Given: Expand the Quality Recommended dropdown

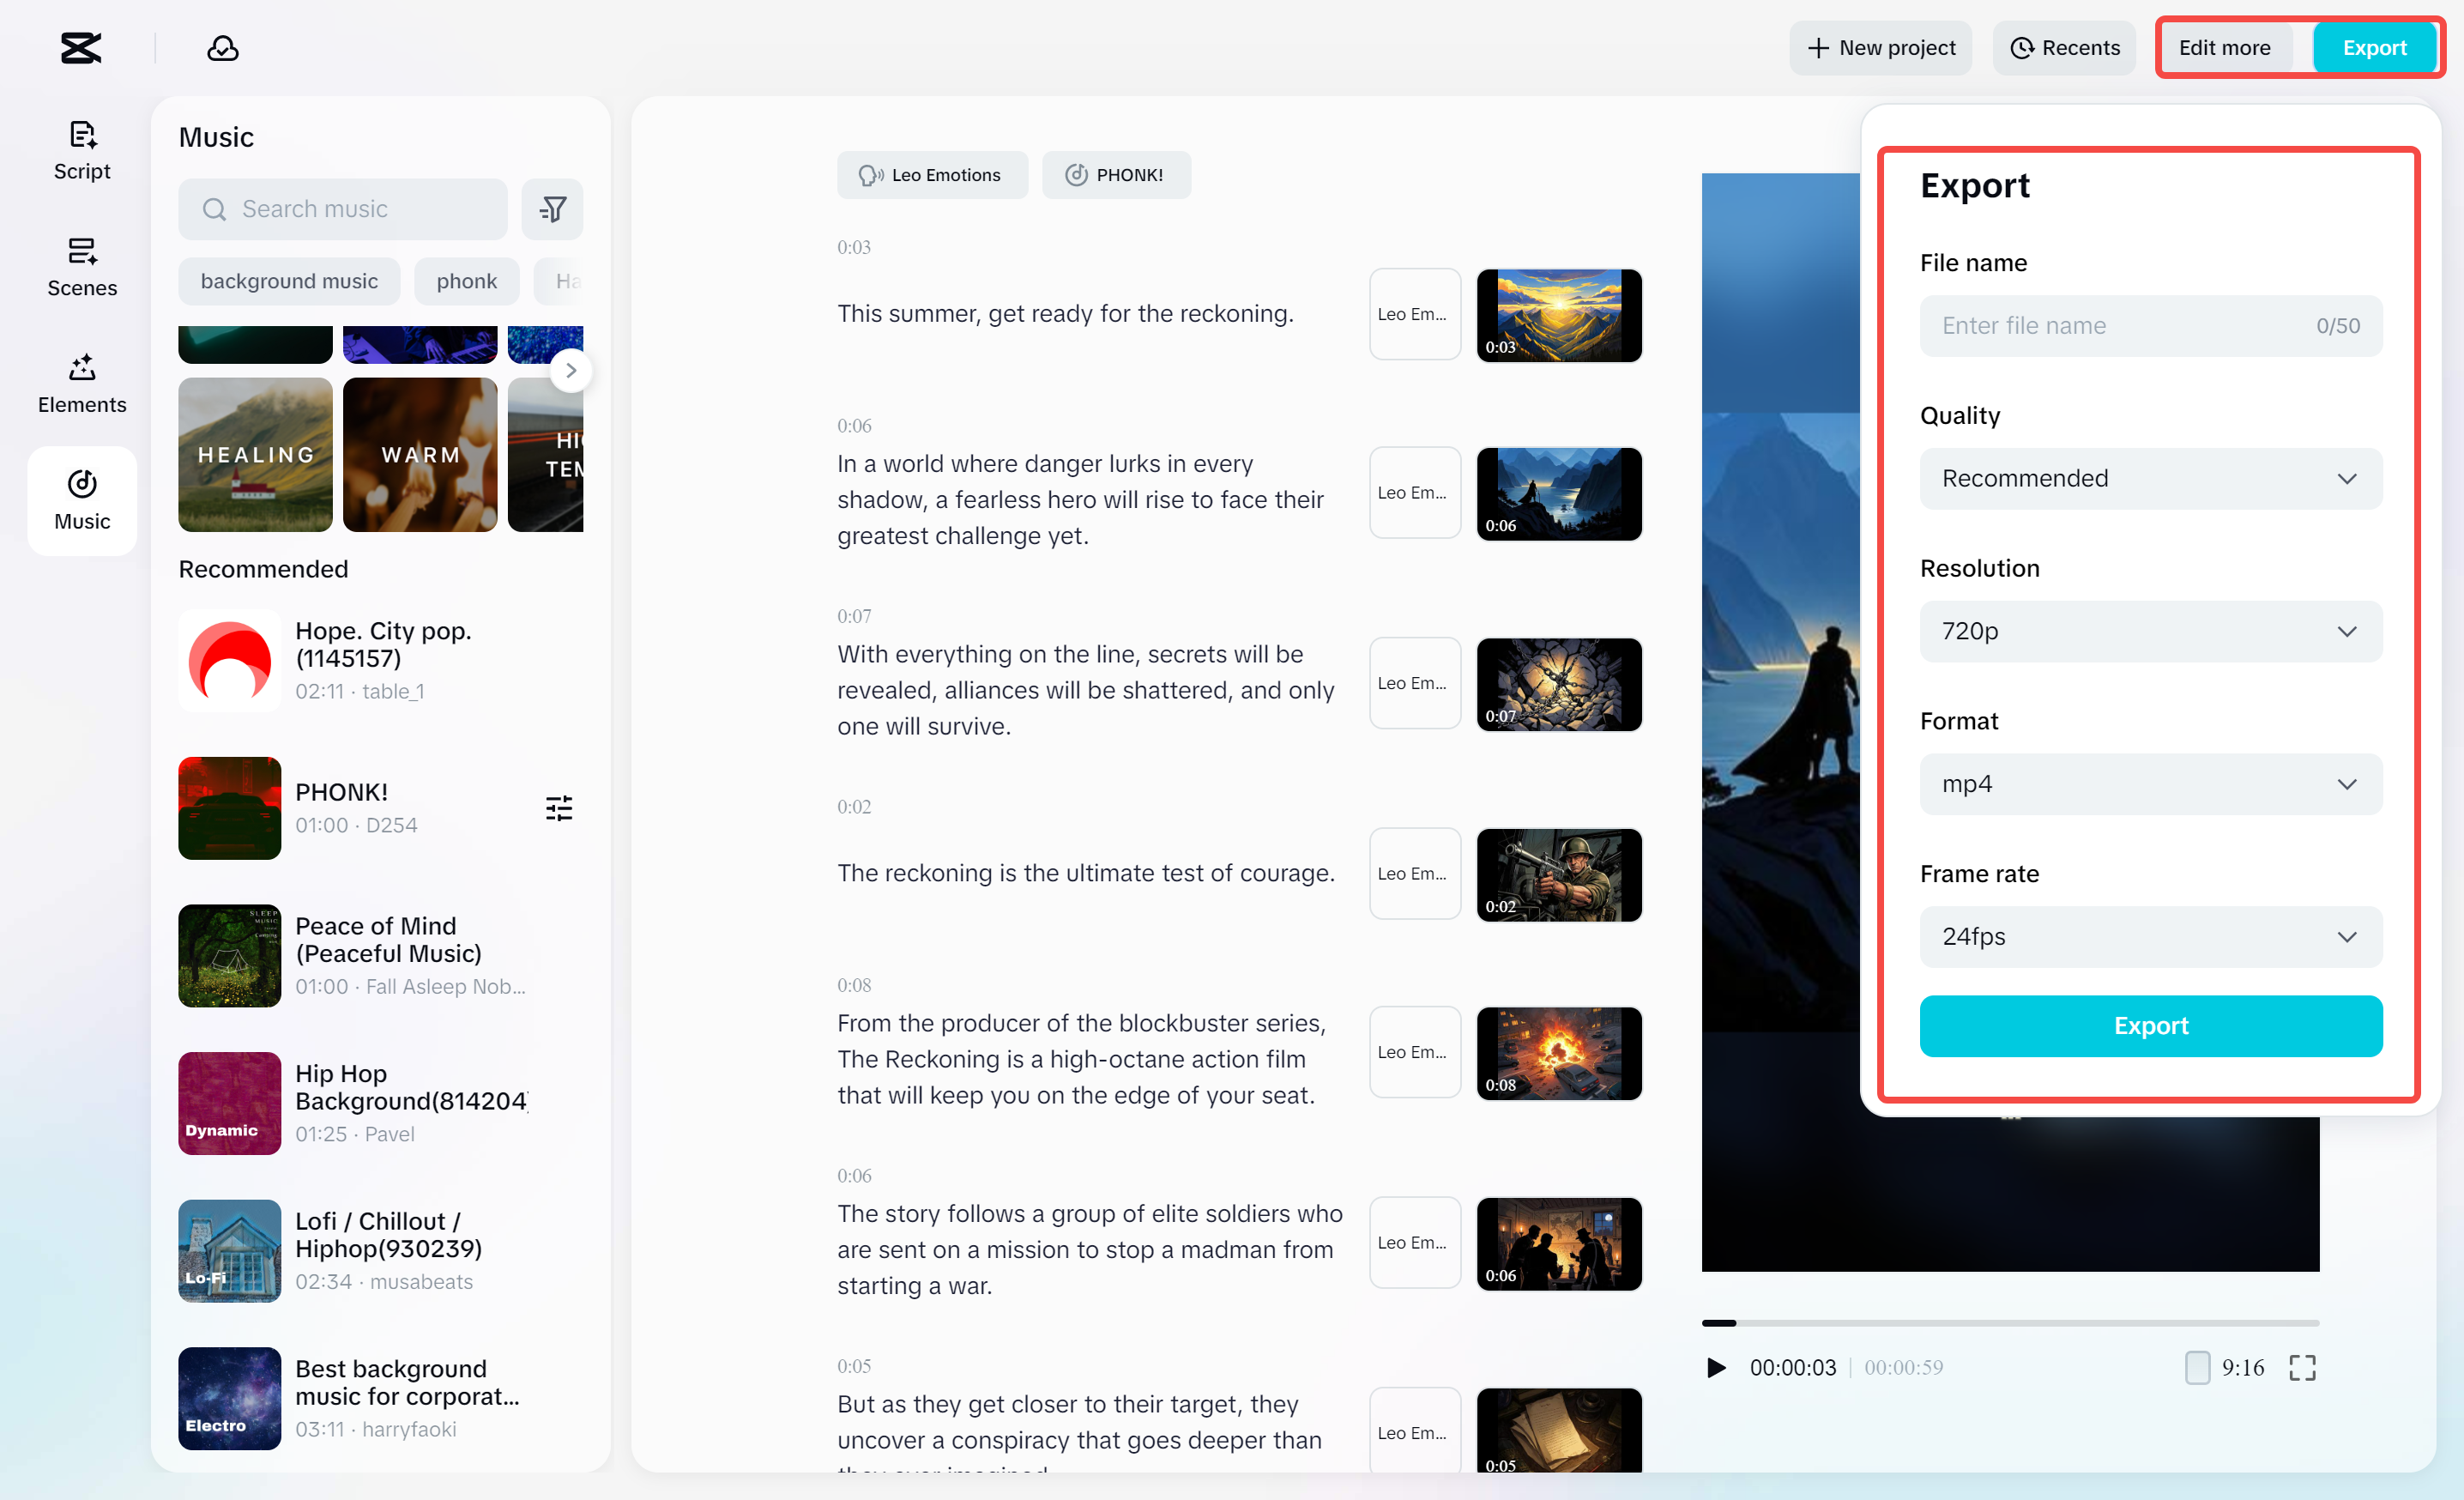Looking at the screenshot, I should tap(2150, 479).
